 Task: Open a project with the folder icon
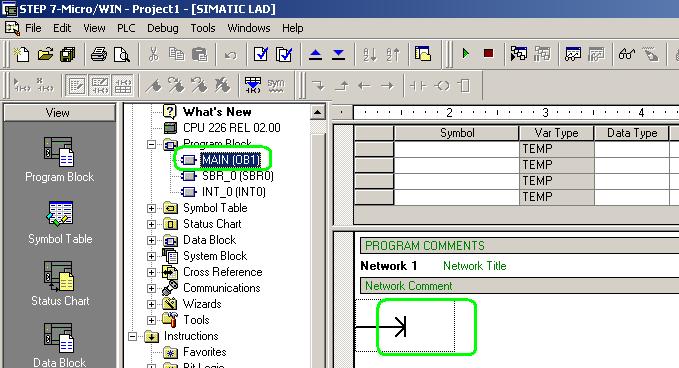[45, 54]
